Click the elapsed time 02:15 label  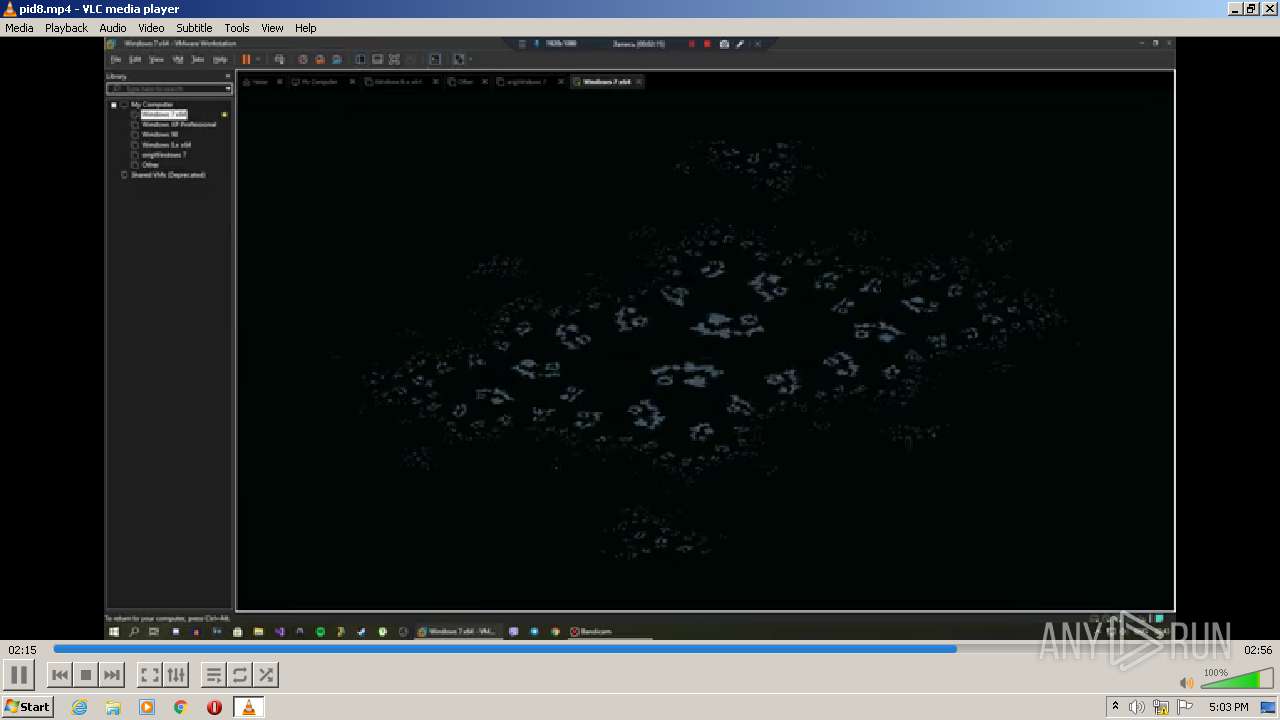[x=22, y=650]
